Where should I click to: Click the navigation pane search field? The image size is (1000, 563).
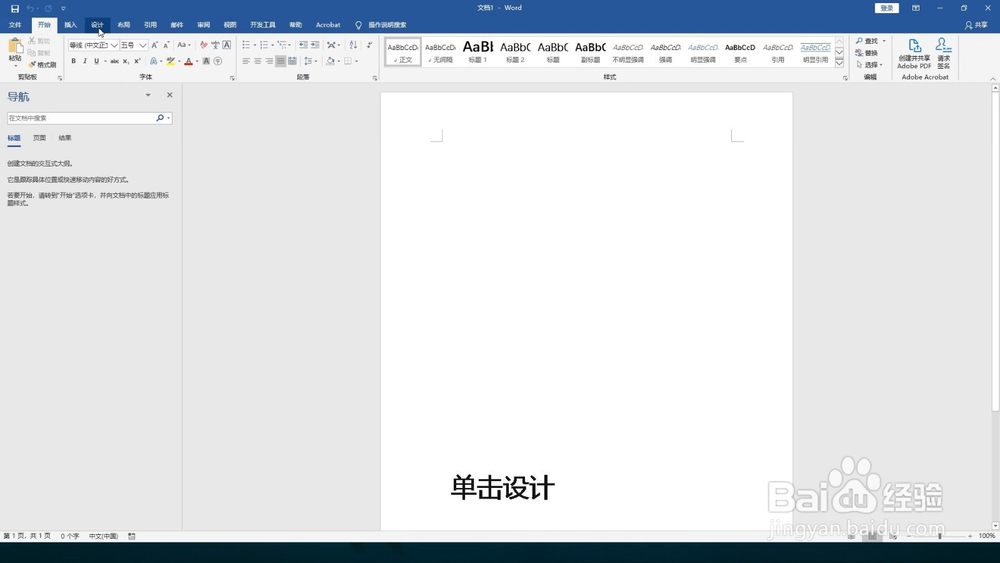pos(80,118)
